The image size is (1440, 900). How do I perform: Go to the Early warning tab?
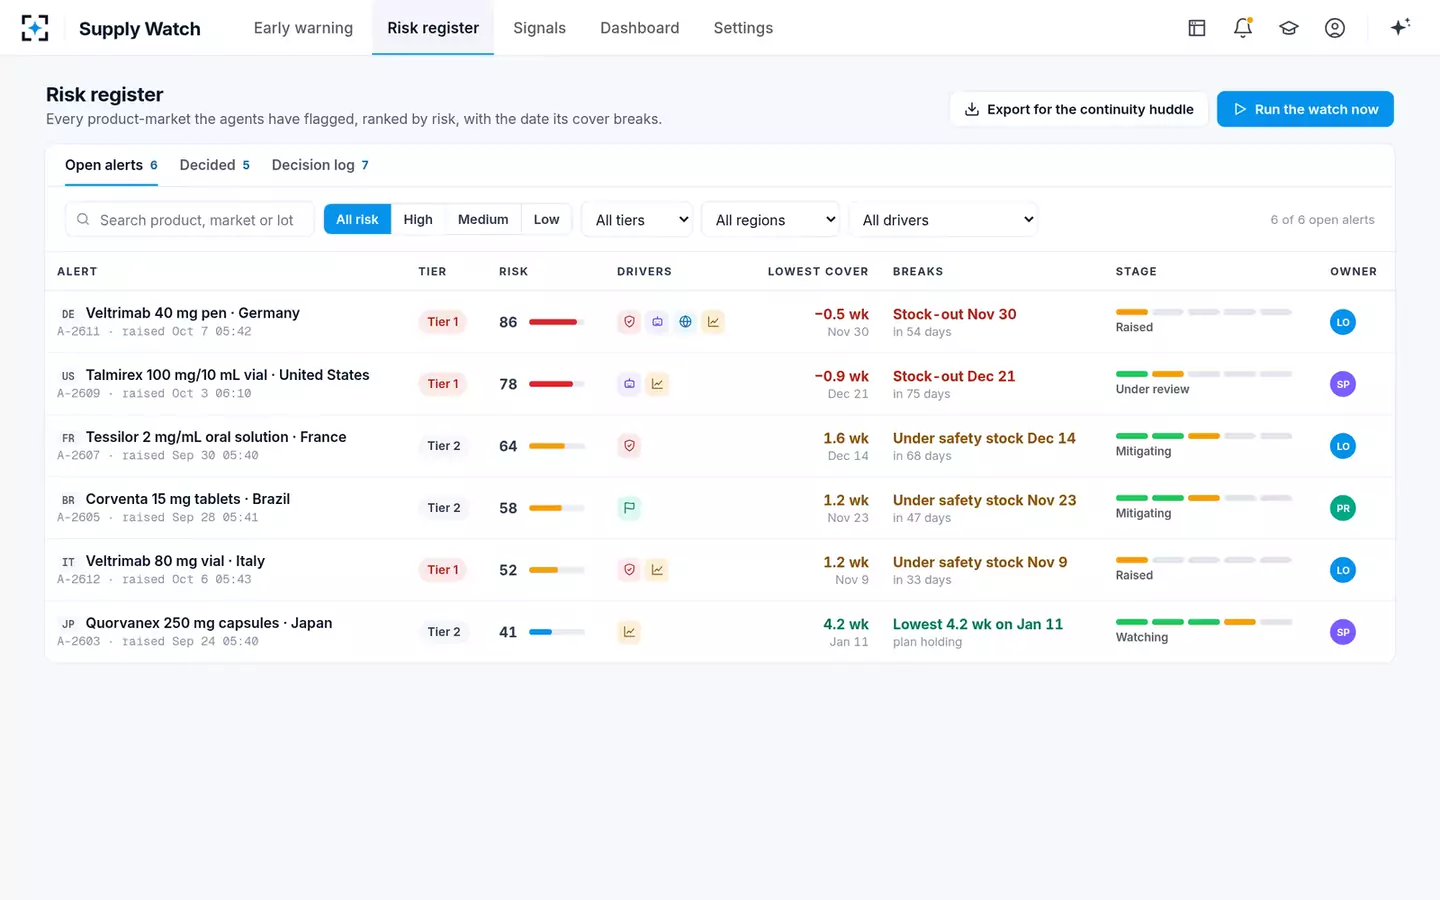pyautogui.click(x=303, y=28)
